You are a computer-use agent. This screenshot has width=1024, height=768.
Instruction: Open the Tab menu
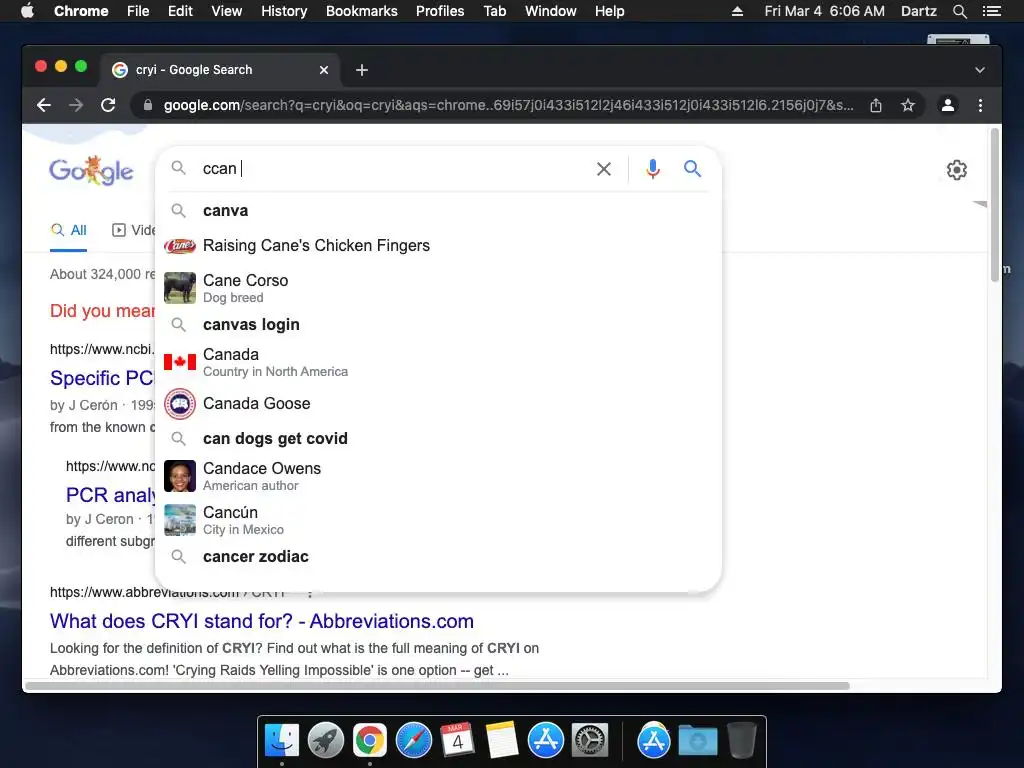[x=495, y=11]
